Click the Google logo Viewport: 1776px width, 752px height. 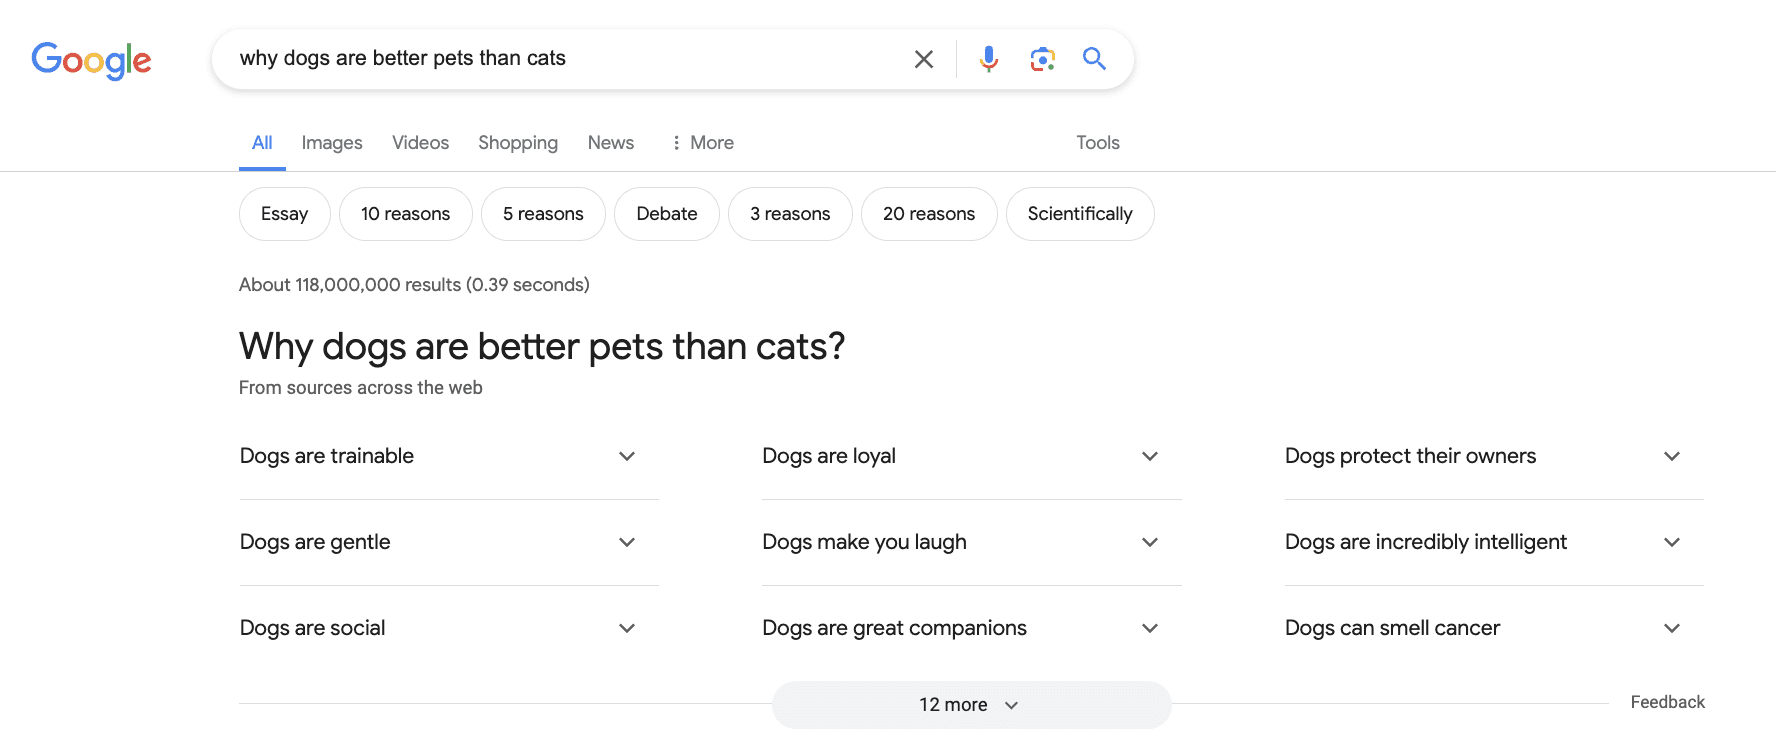(91, 61)
